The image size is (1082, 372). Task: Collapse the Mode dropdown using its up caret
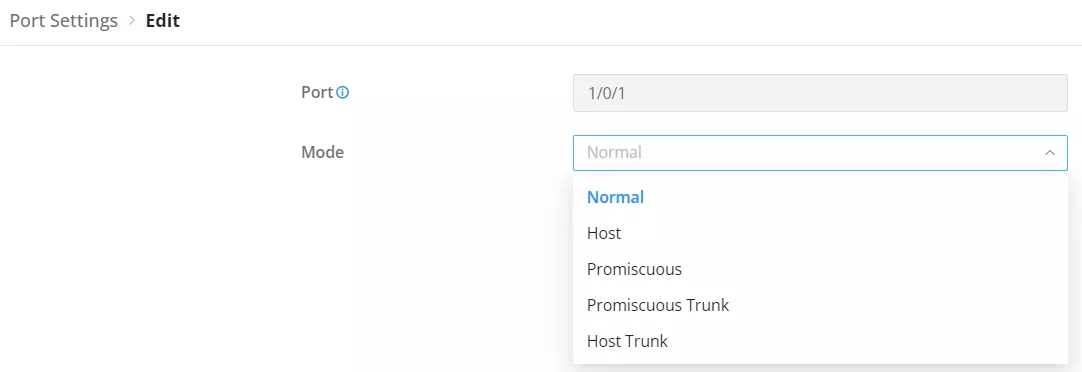pyautogui.click(x=1050, y=153)
